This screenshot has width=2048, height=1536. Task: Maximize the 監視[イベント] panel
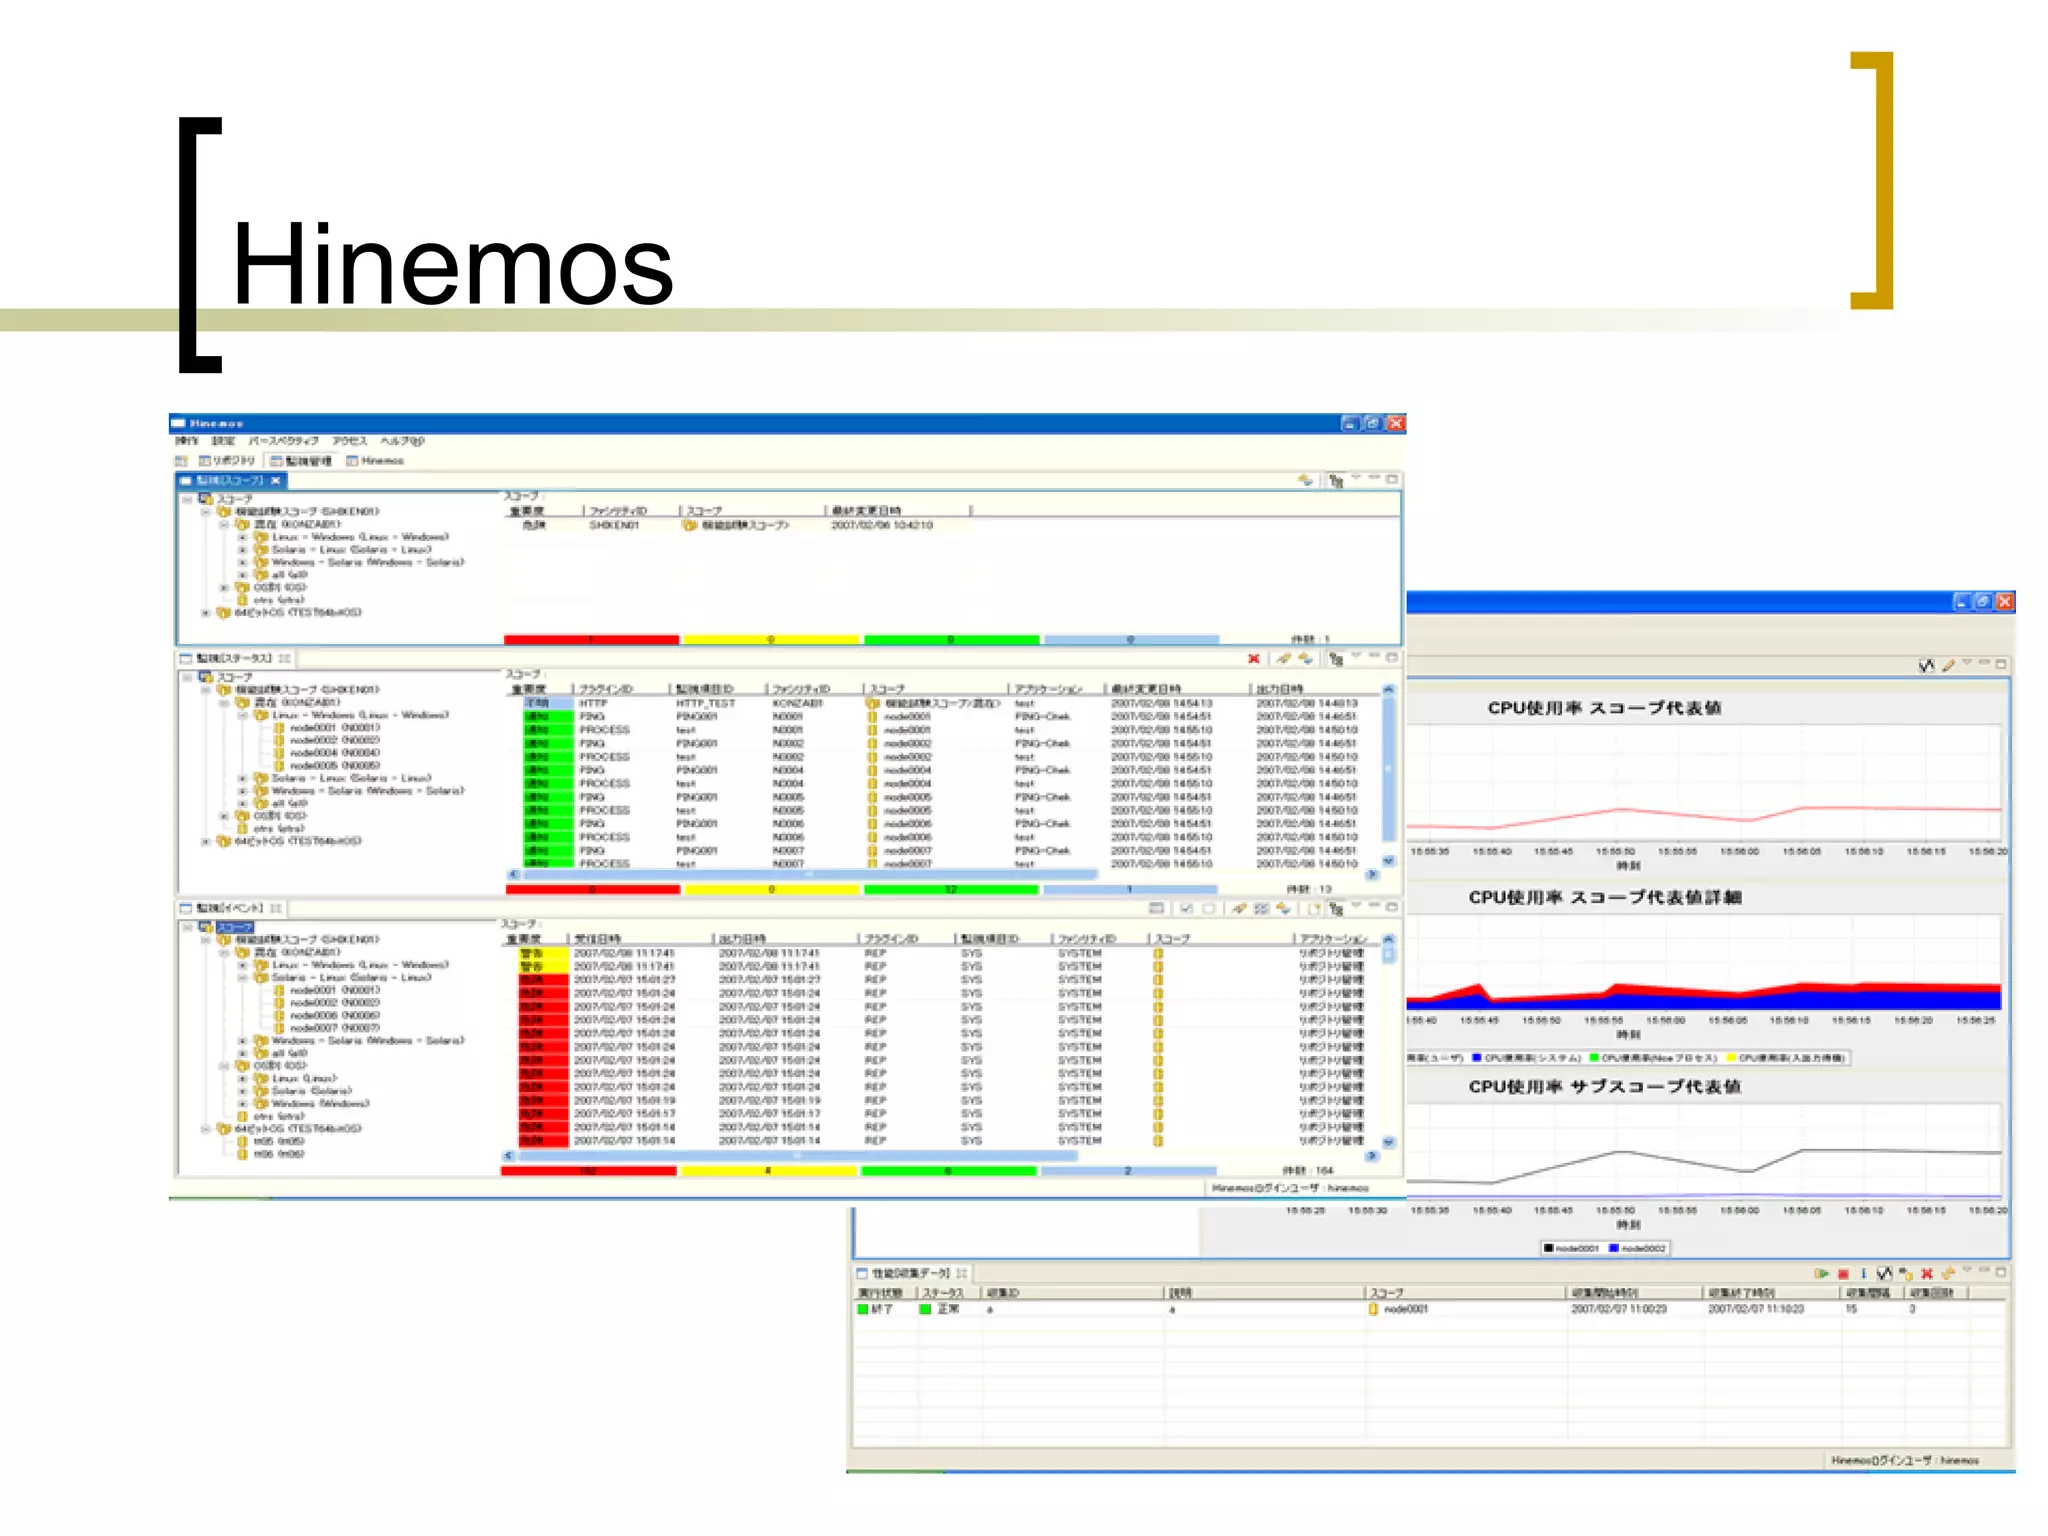pos(1392,907)
